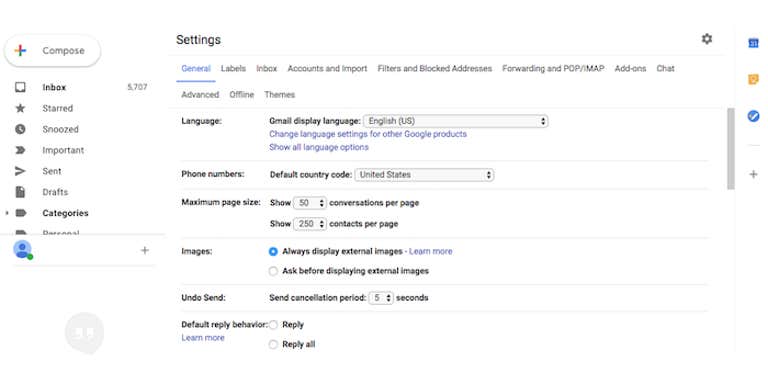Click the Compose button
This screenshot has width=768, height=384.
coord(52,50)
